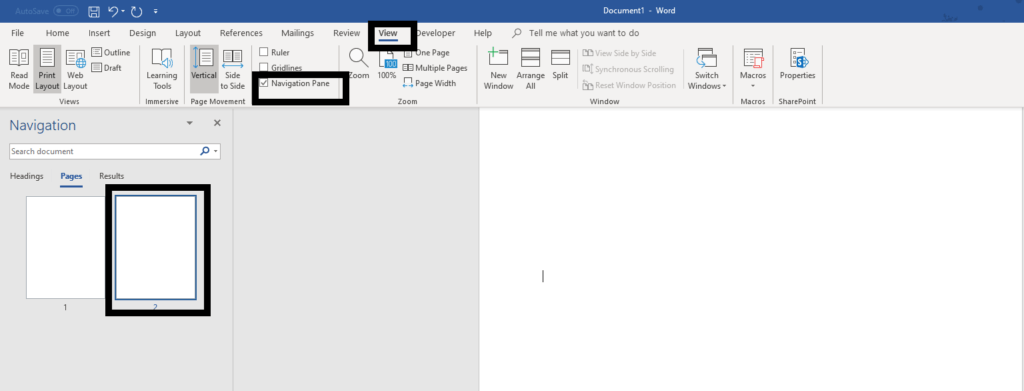This screenshot has height=391, width=1024.
Task: Open the Insert tab
Action: (x=99, y=33)
